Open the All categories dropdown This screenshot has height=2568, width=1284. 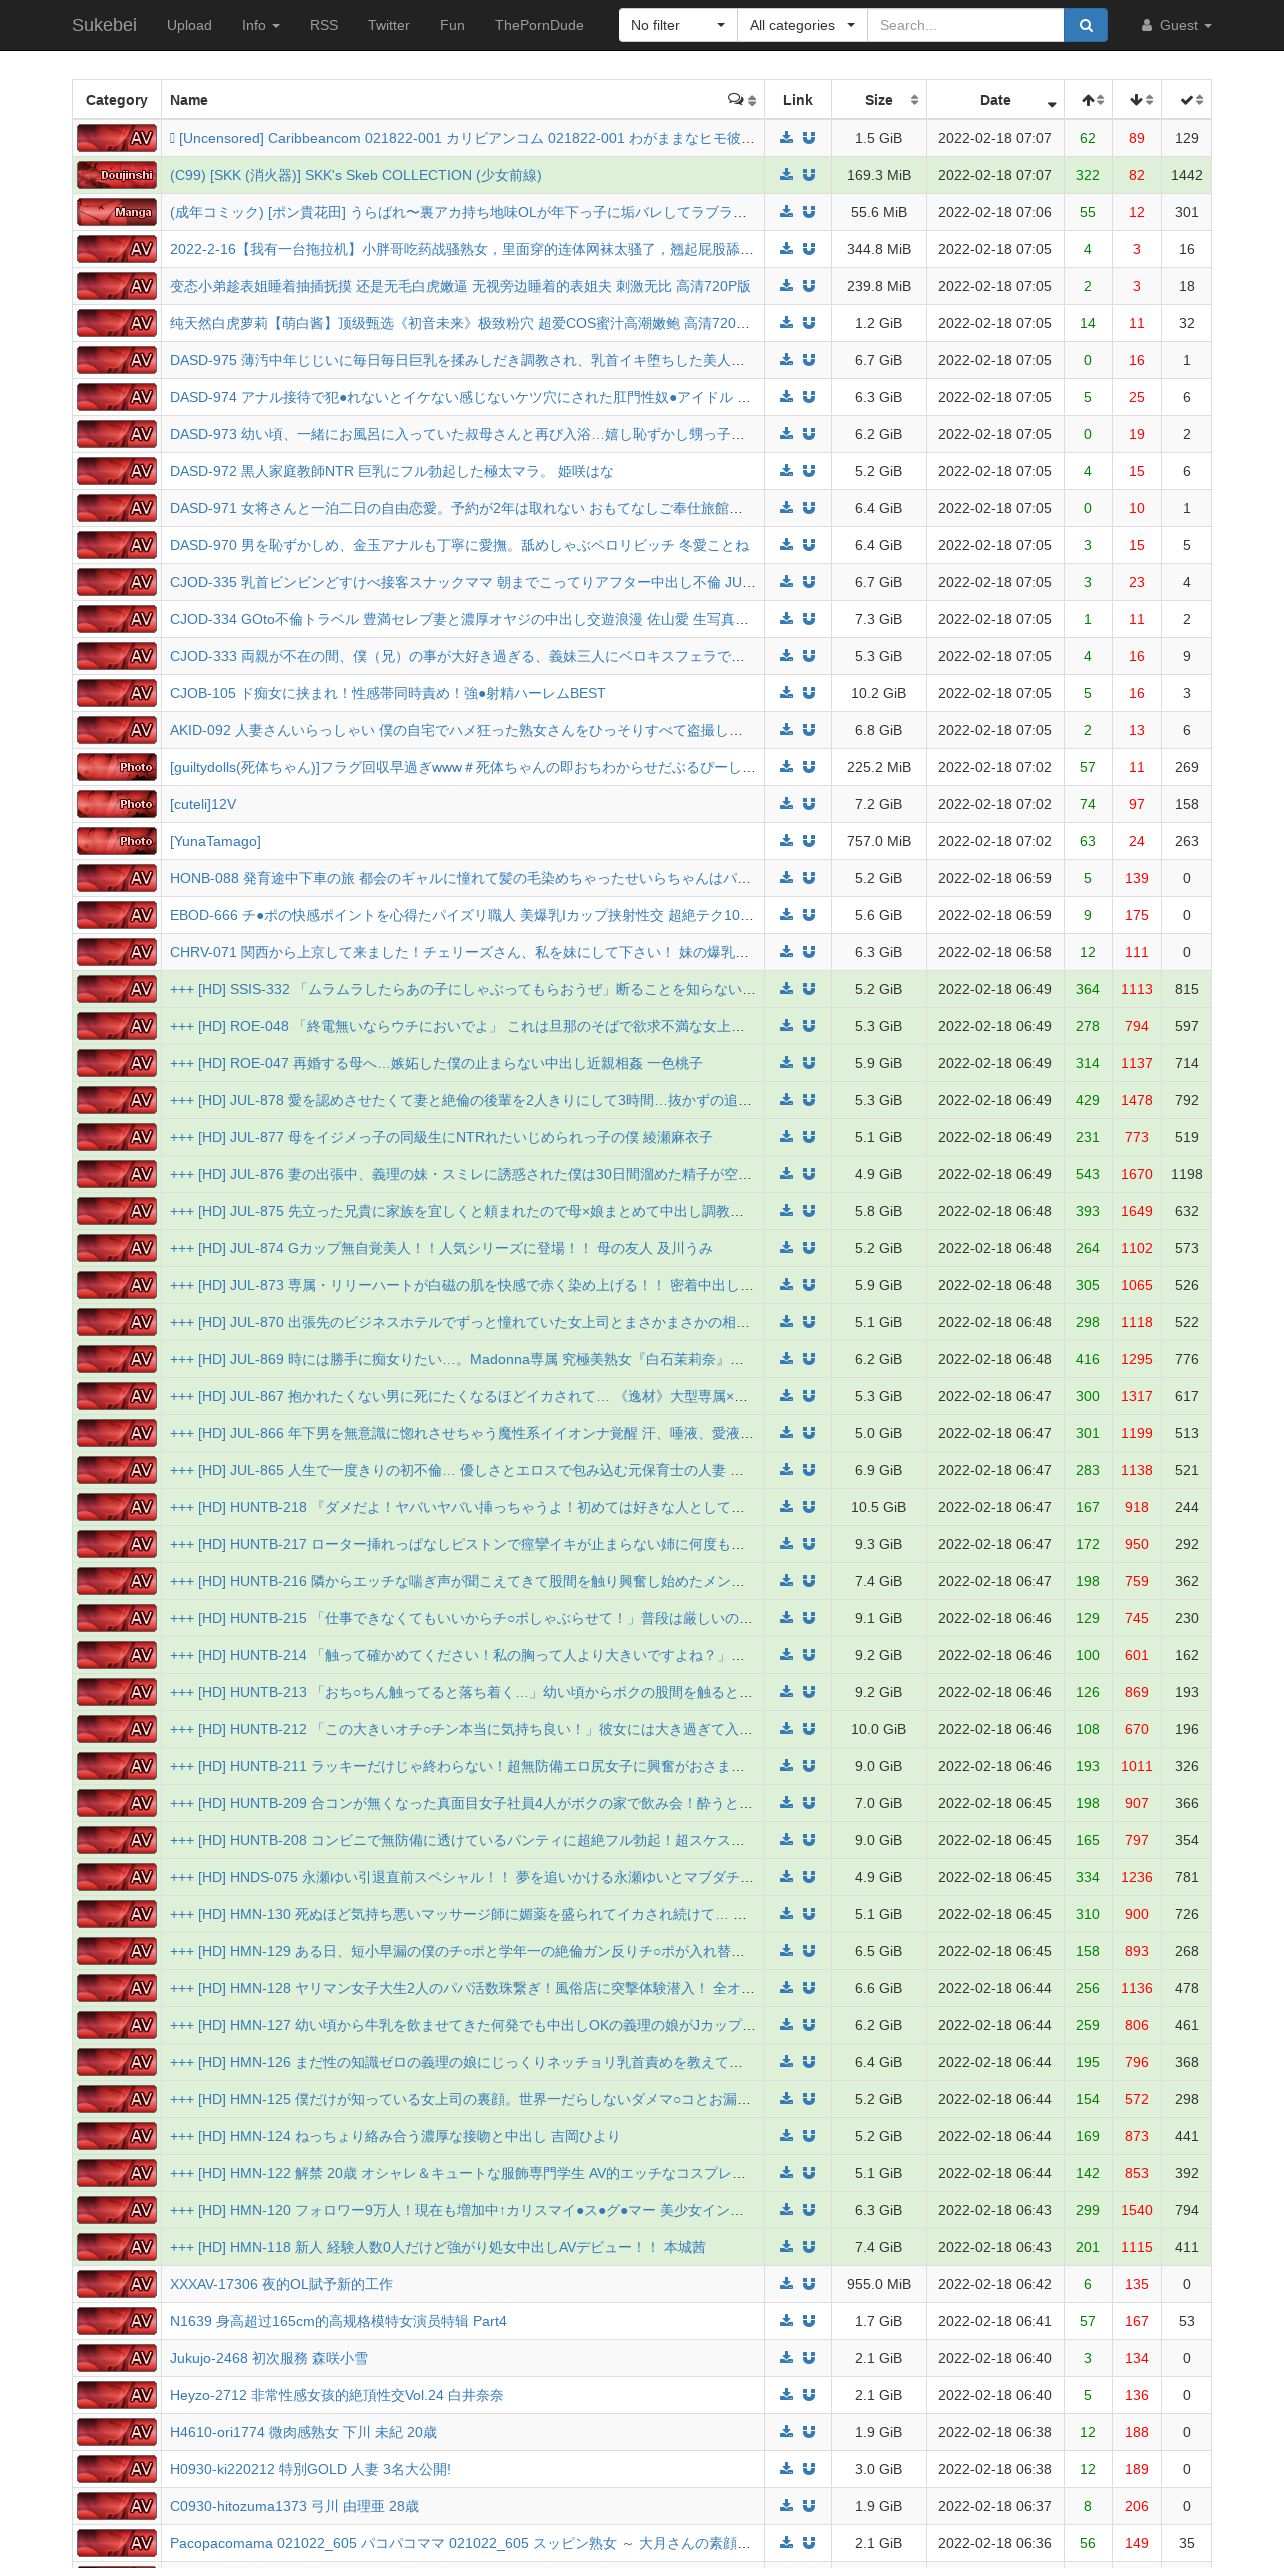click(802, 25)
